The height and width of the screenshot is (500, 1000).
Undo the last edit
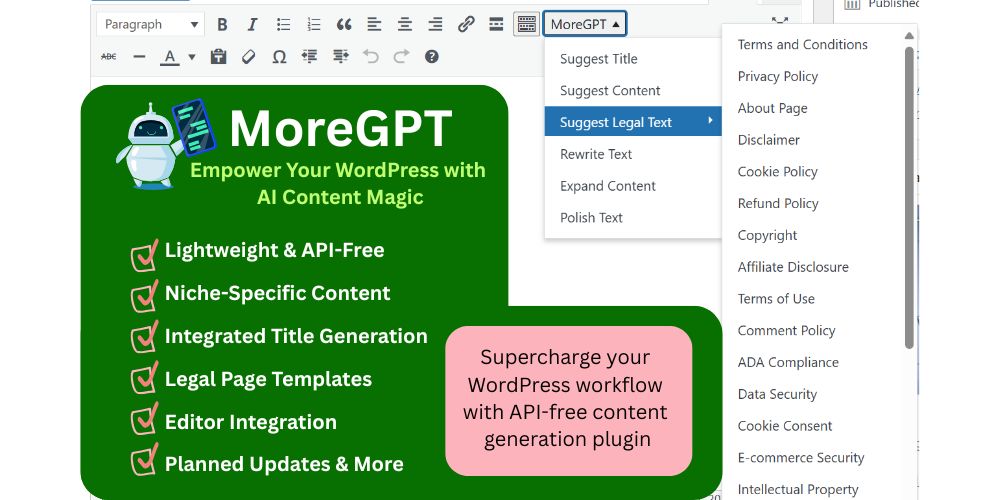tap(371, 57)
